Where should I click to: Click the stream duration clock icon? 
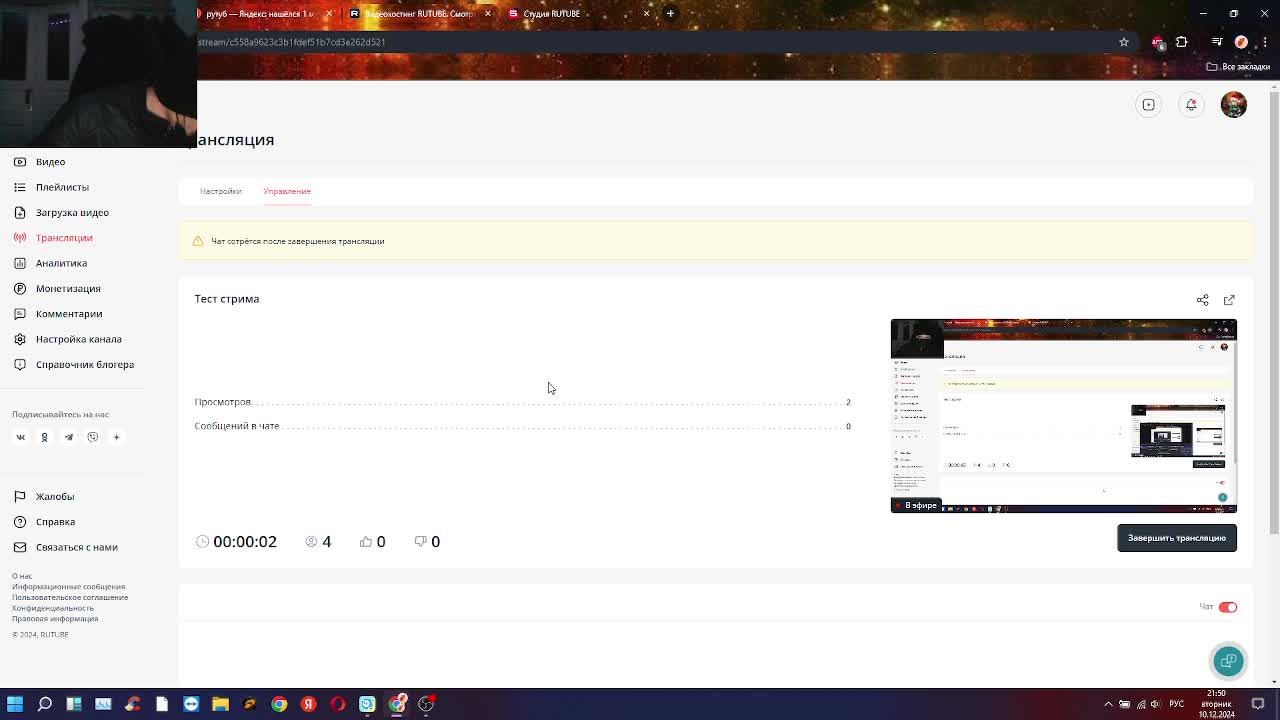coord(202,541)
